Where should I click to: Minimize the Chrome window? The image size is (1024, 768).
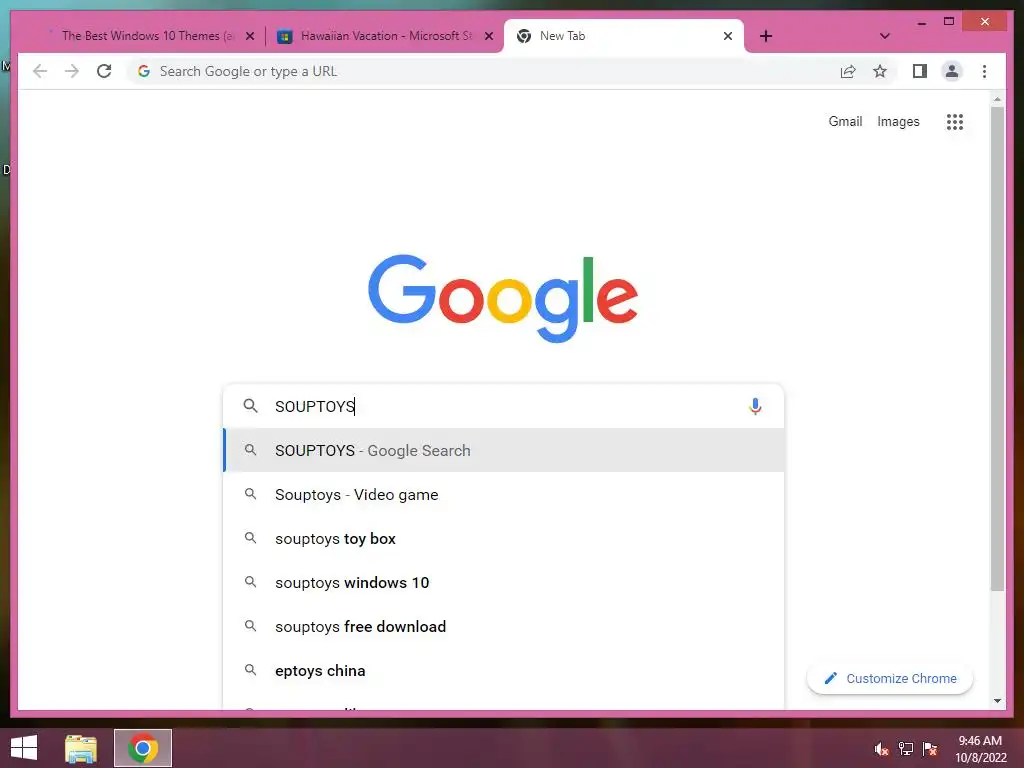[x=921, y=22]
